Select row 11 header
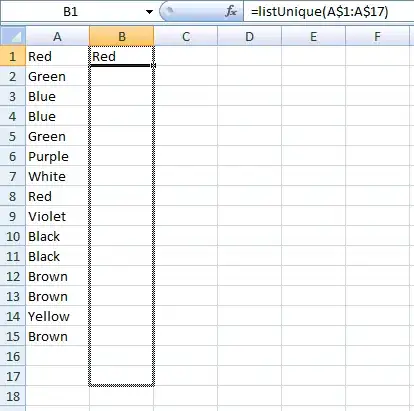414x411 pixels. click(x=13, y=256)
